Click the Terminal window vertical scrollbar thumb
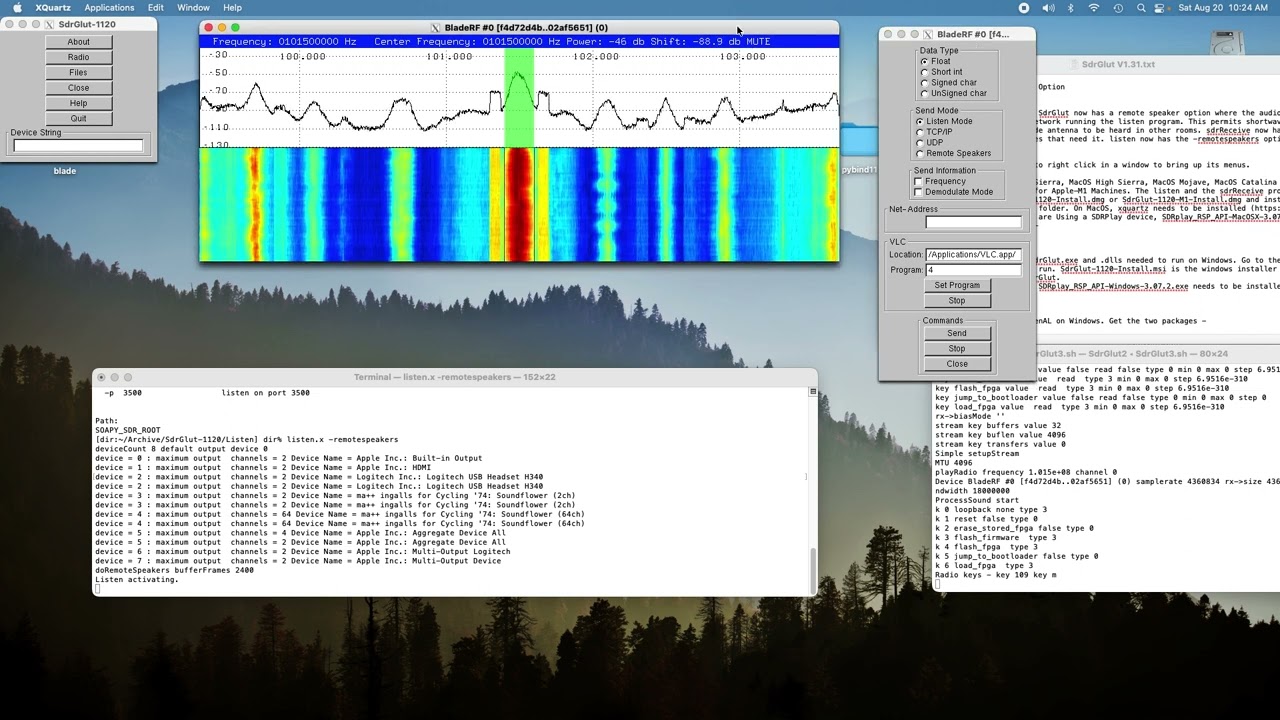This screenshot has width=1280, height=720. (812, 569)
